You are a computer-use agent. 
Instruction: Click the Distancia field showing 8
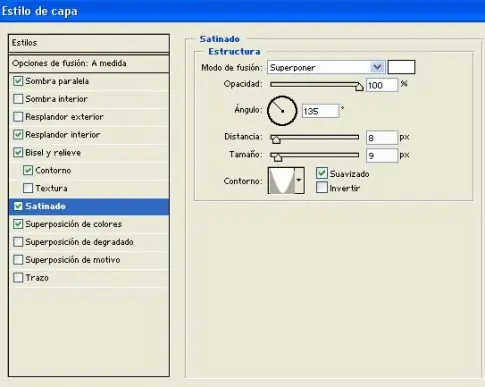(382, 138)
